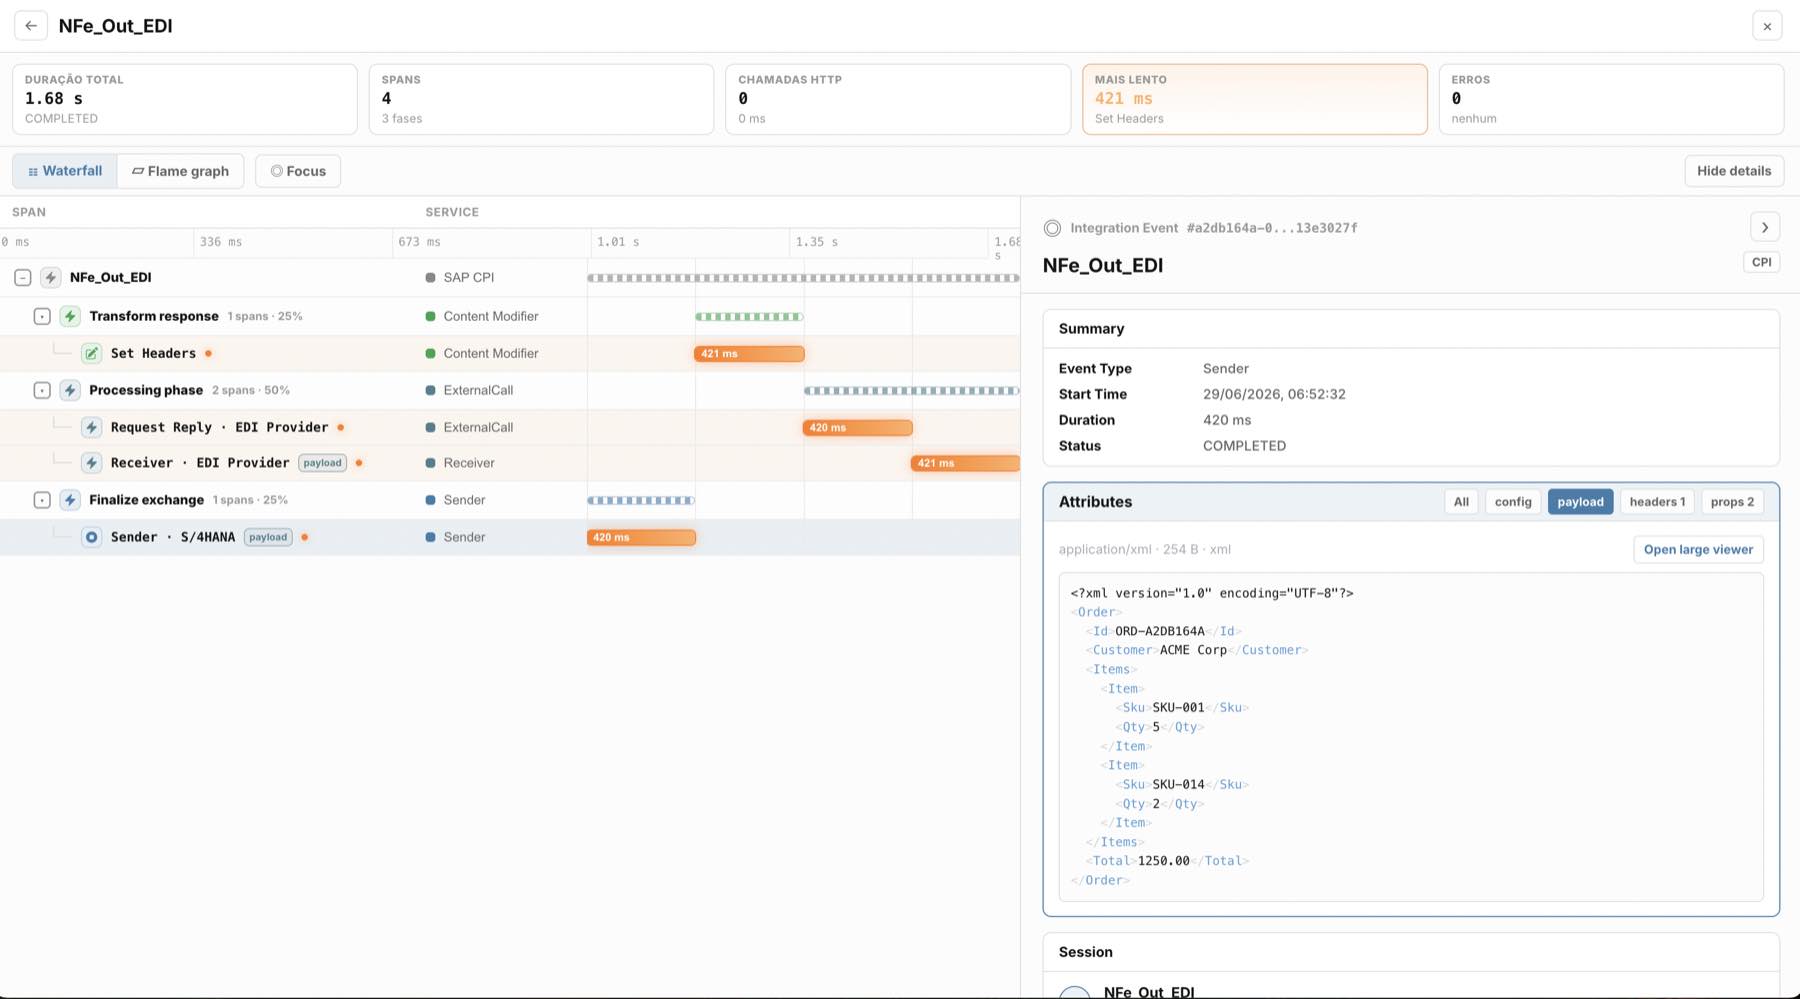Screen dimensions: 1800x999
Task: Click SKU-014 value in XML payload
Action: tap(1178, 784)
